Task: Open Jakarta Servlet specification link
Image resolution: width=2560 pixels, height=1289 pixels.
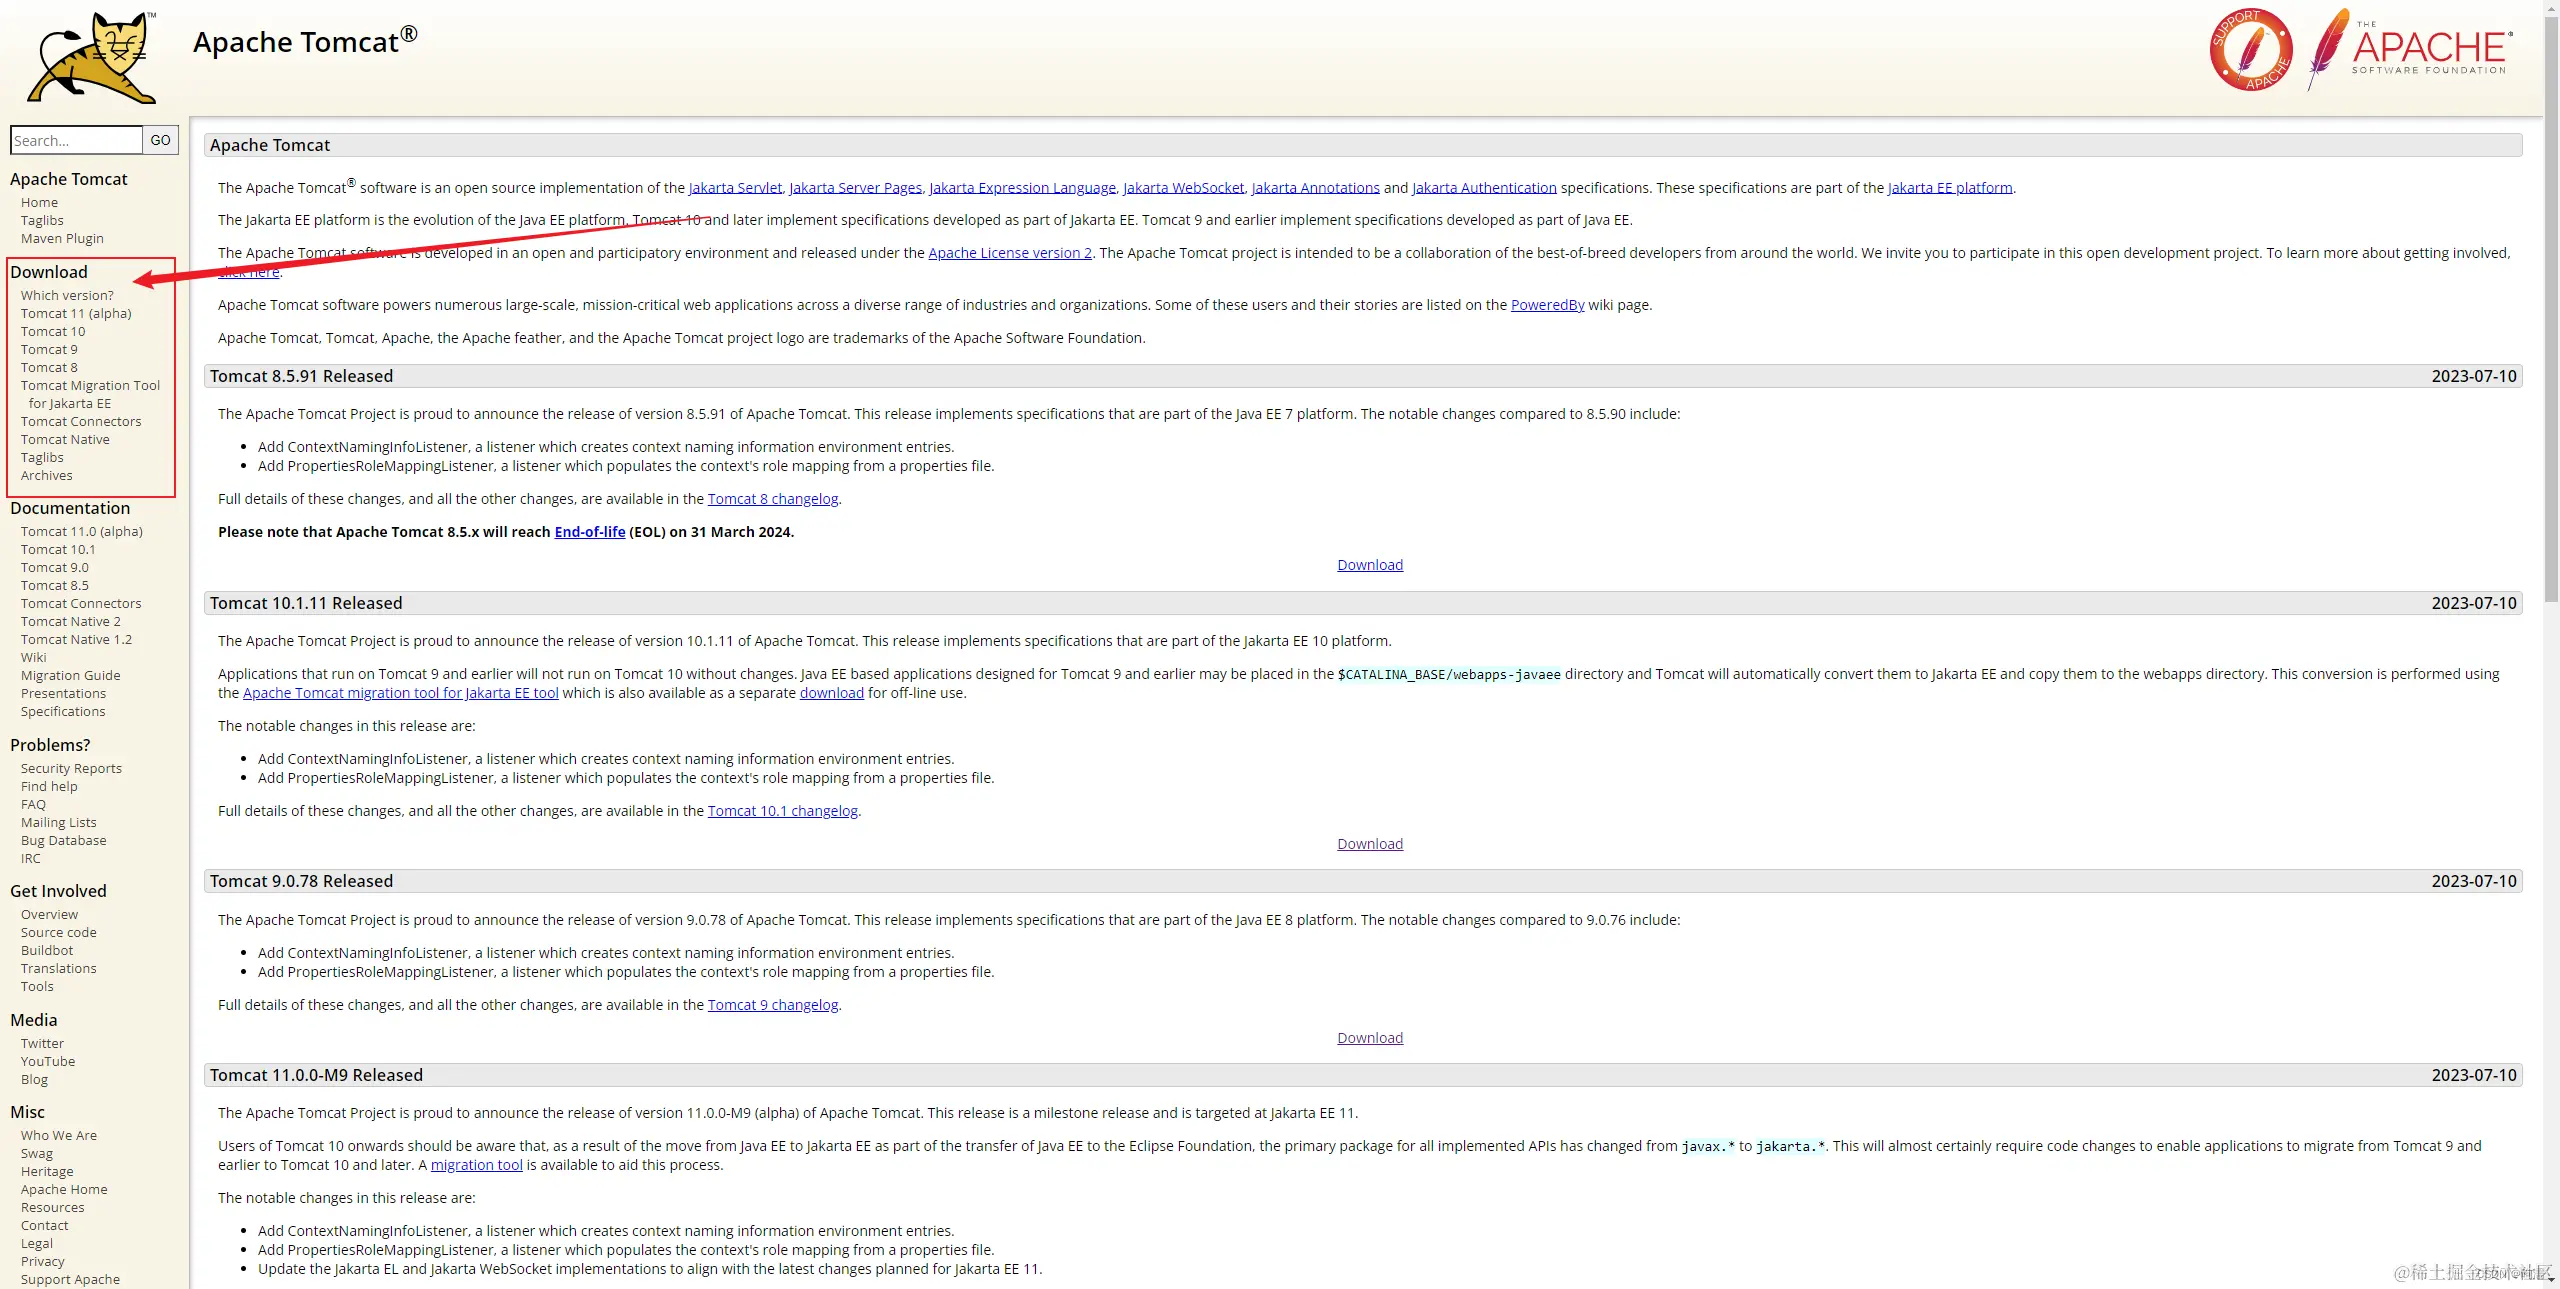Action: pyautogui.click(x=735, y=188)
